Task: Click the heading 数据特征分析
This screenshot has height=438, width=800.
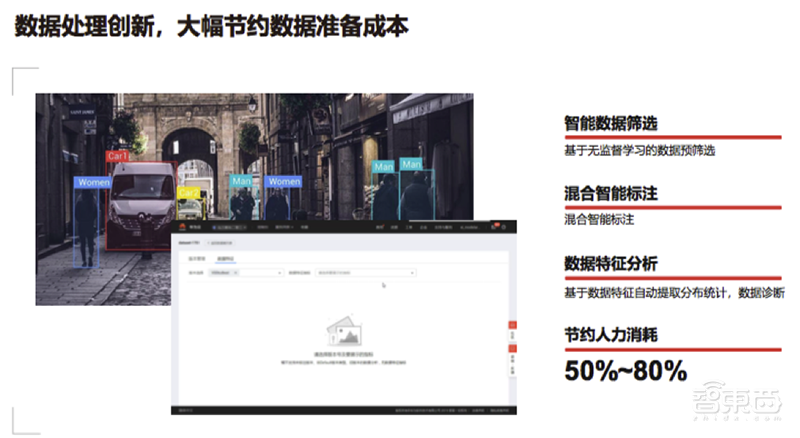Action: [611, 264]
